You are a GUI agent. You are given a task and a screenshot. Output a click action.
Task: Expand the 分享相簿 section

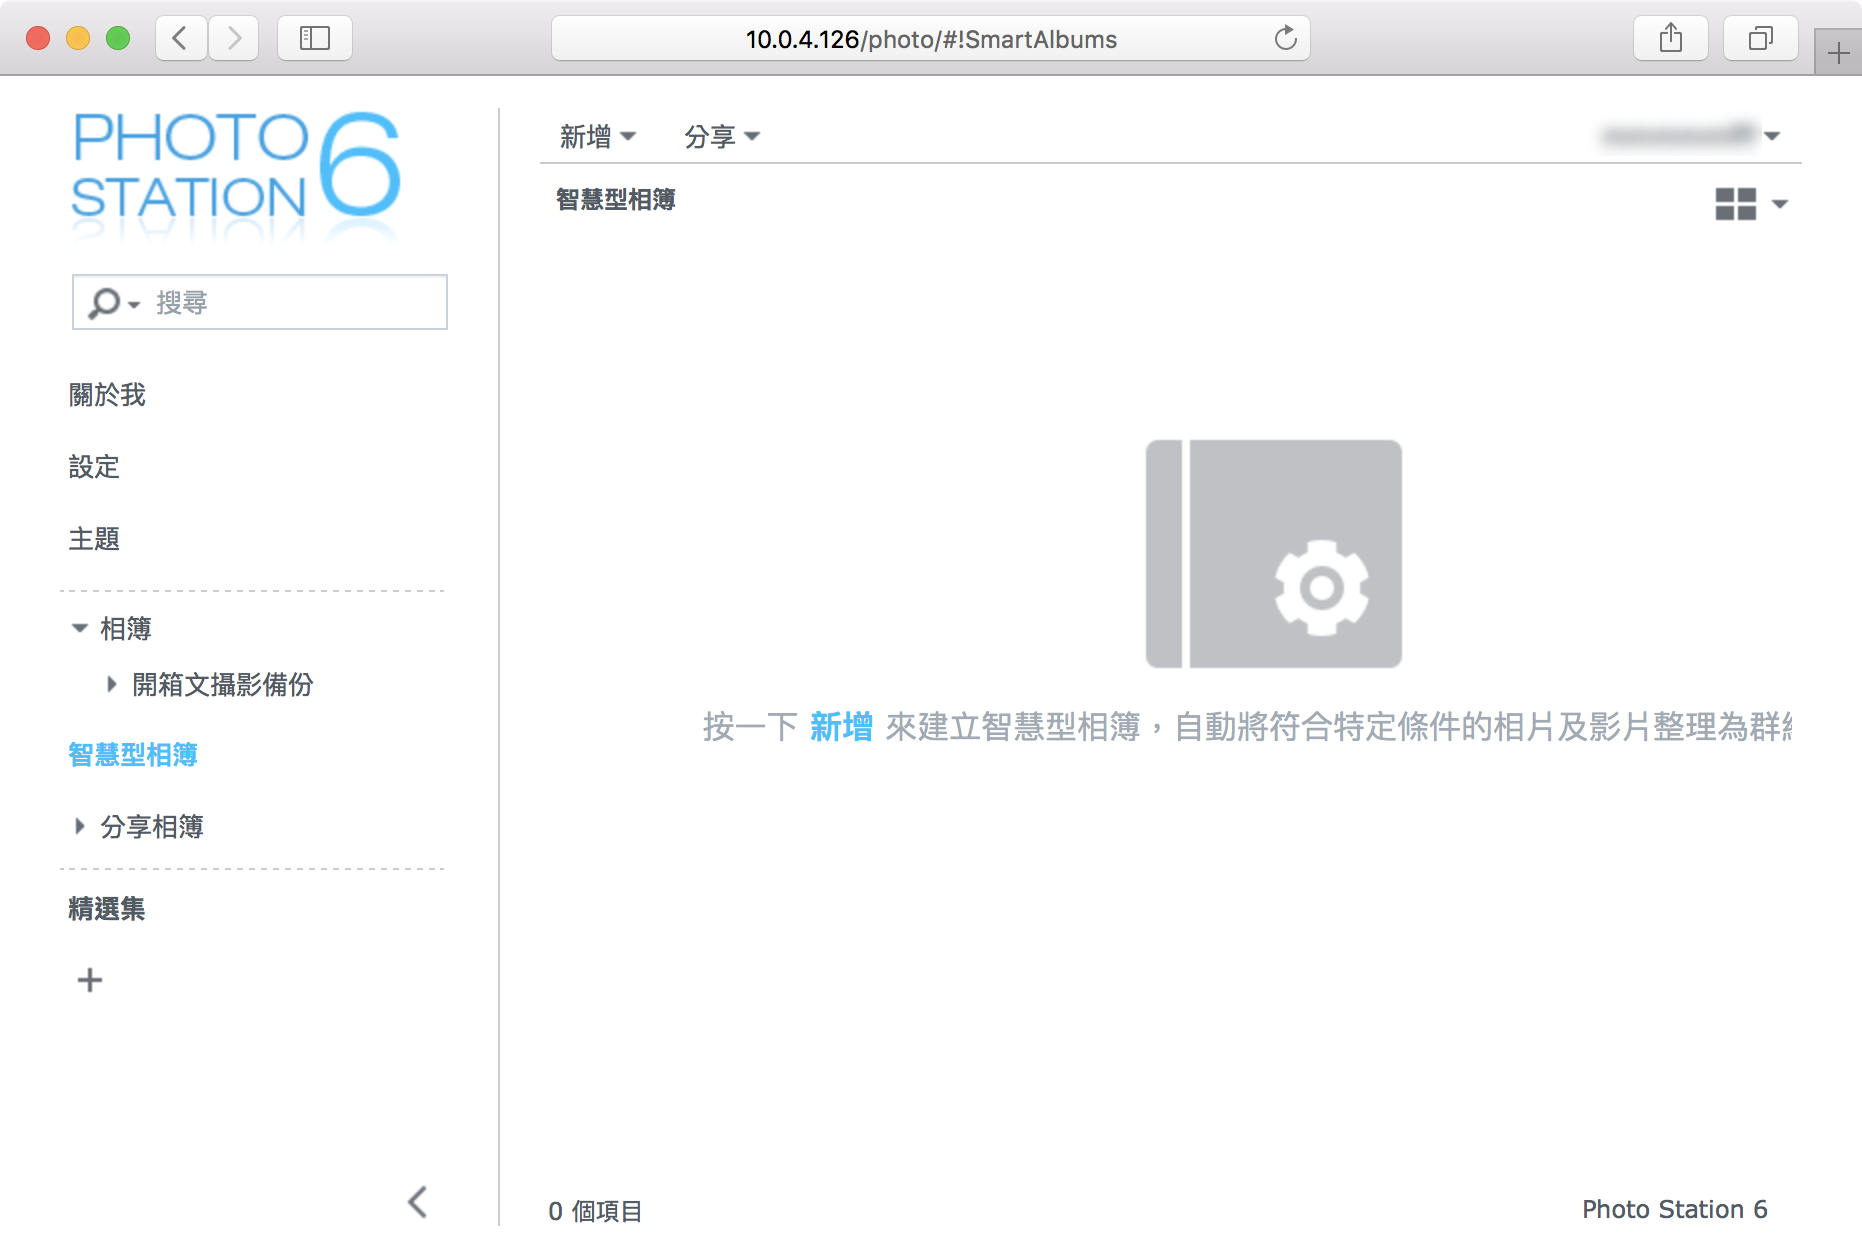[80, 826]
